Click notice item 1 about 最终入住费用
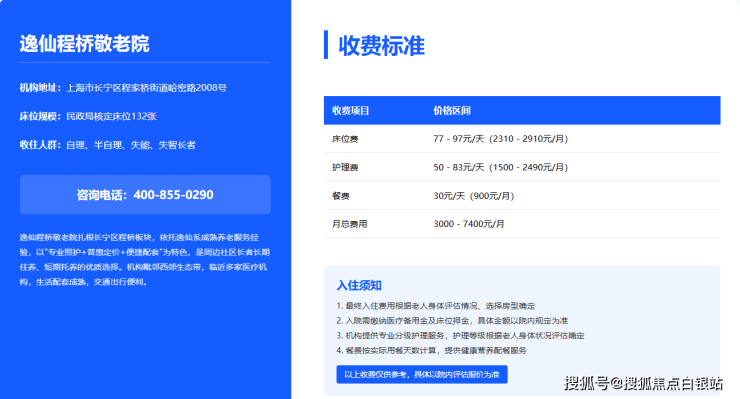 click(x=436, y=306)
